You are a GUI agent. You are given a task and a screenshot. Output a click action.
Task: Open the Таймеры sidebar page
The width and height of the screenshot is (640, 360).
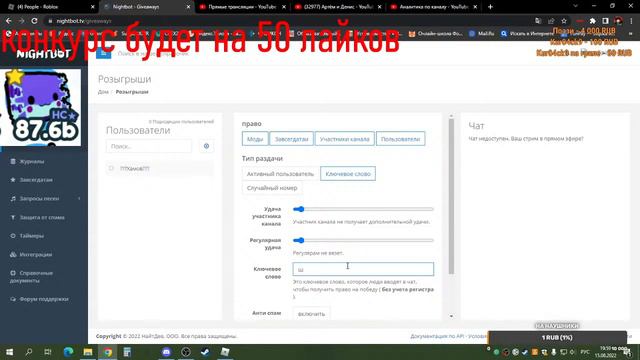(31, 236)
